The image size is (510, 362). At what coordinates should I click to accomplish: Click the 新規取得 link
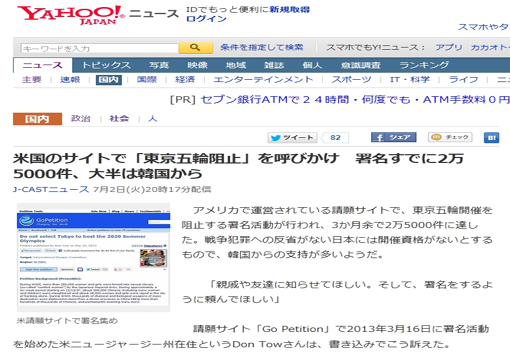coord(290,10)
